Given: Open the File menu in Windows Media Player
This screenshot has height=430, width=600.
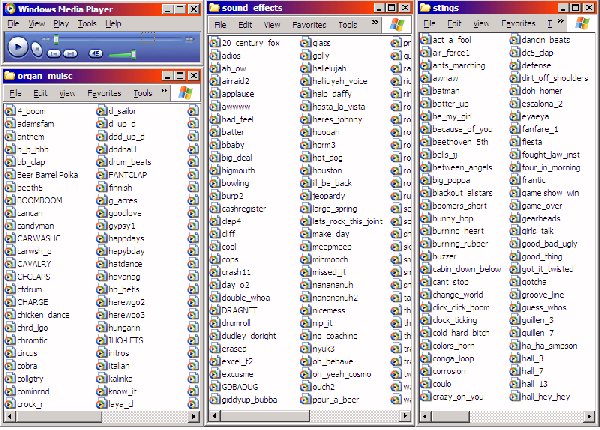Looking at the screenshot, I should coord(13,24).
